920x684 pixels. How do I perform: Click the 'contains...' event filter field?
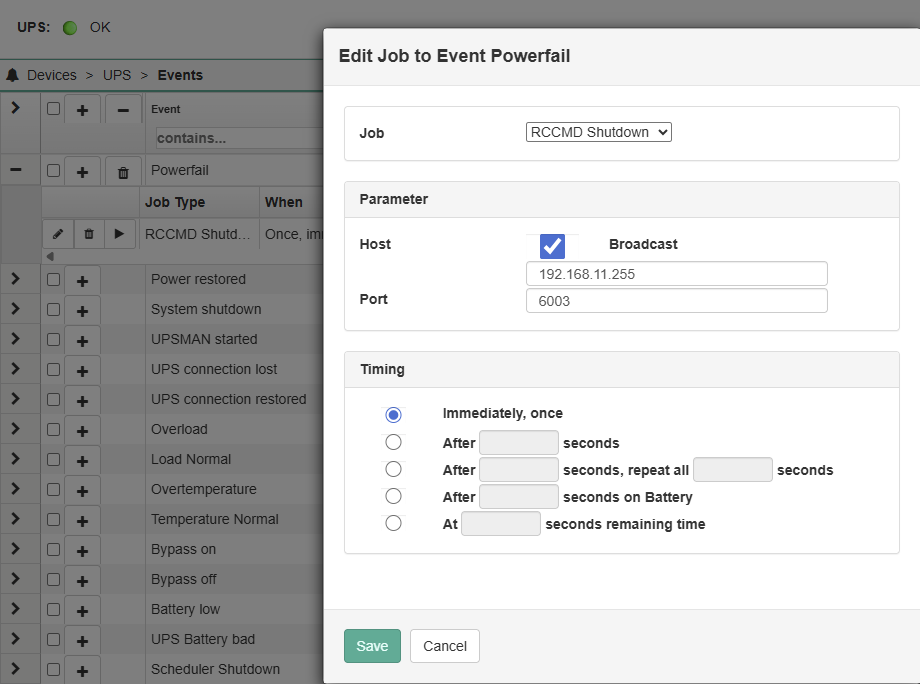[239, 138]
